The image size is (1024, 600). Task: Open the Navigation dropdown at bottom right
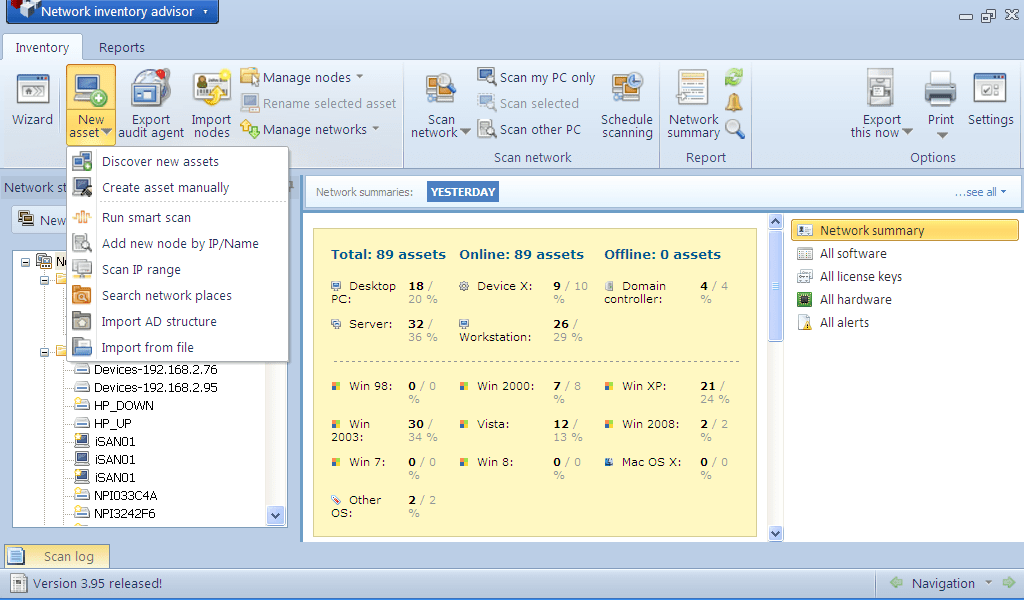[944, 583]
